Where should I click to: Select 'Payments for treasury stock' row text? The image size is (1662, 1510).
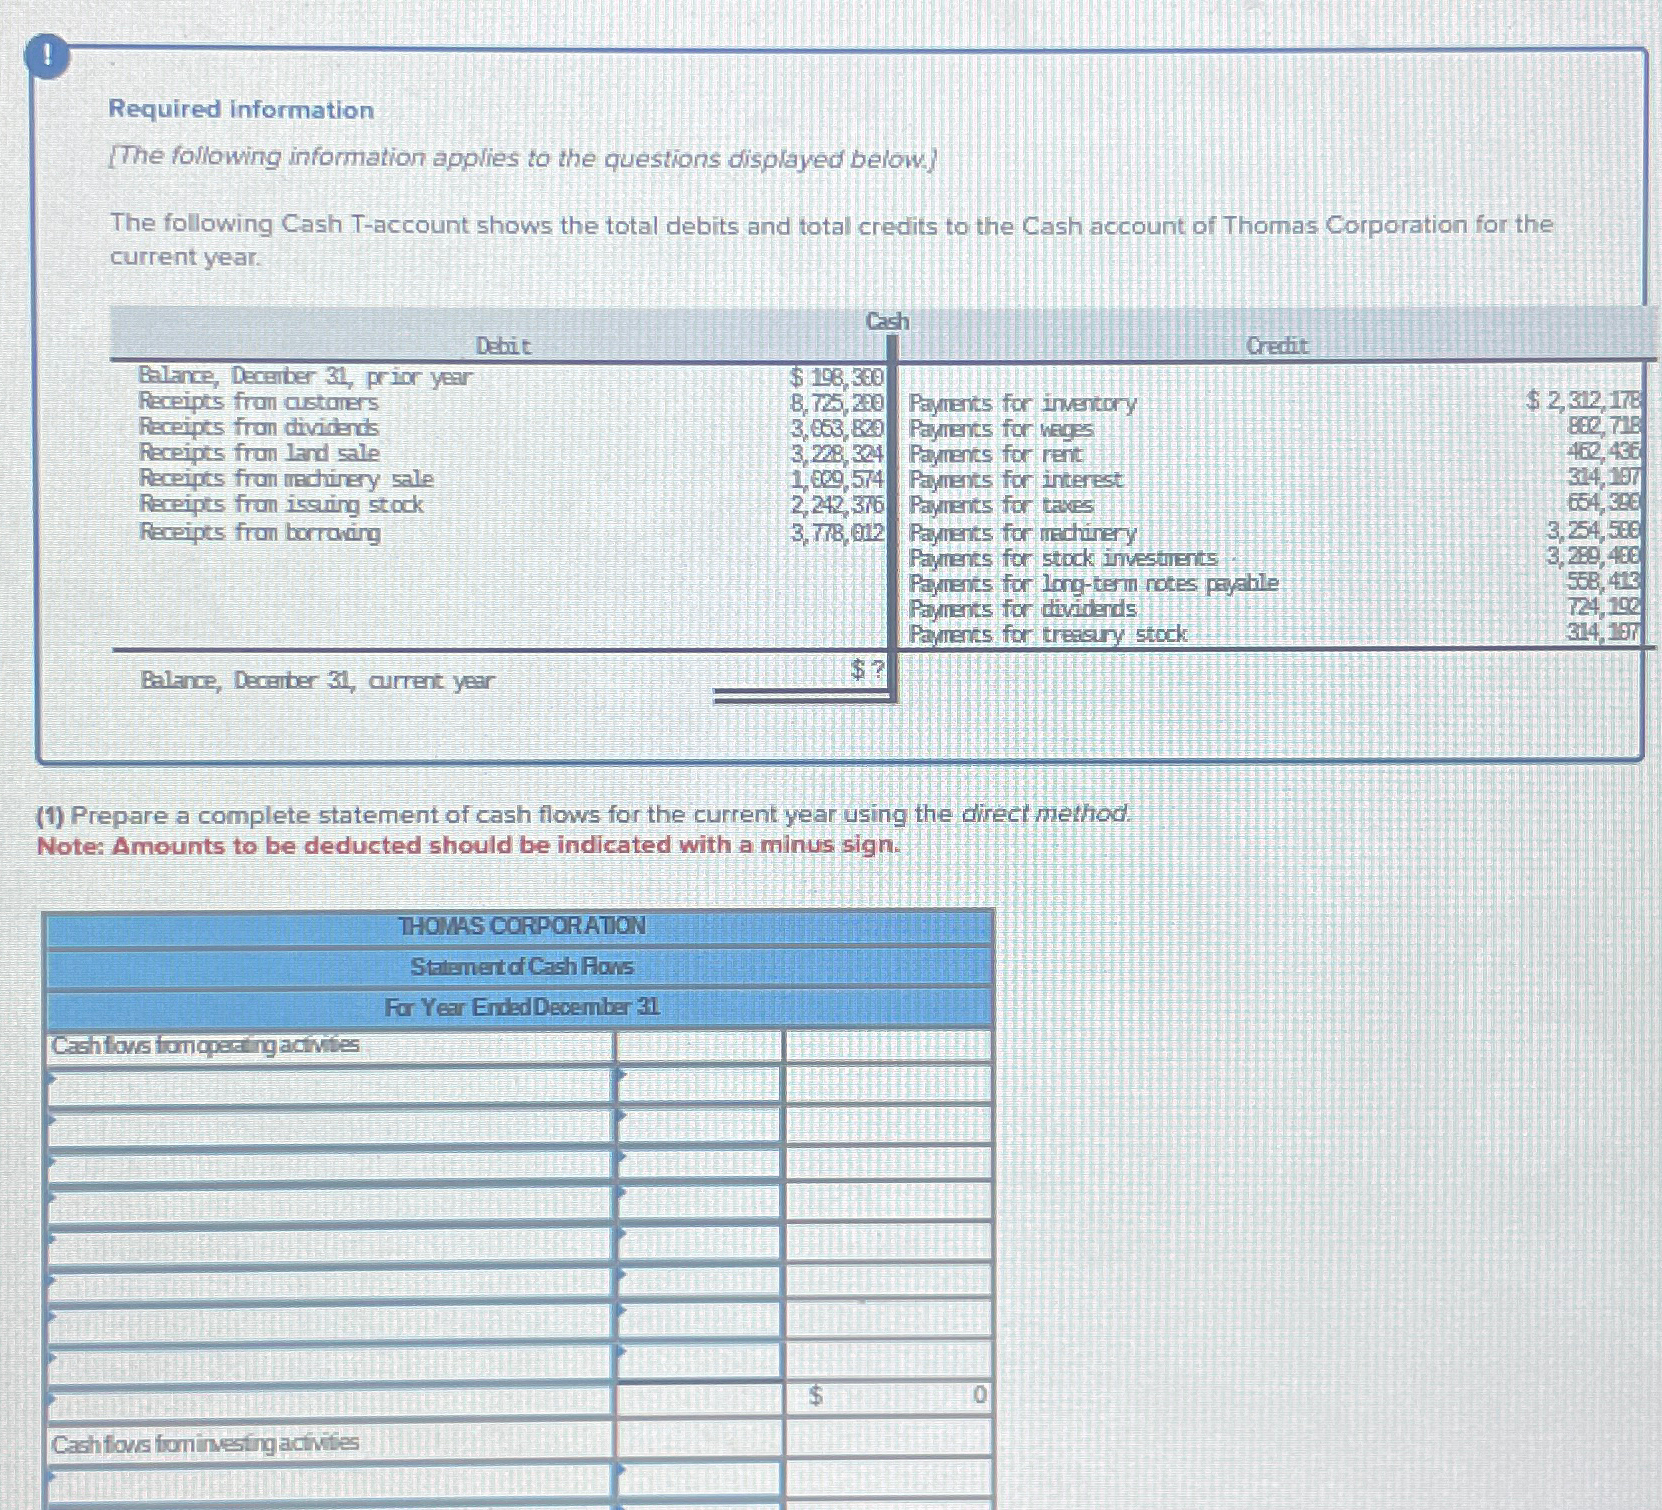click(1047, 634)
